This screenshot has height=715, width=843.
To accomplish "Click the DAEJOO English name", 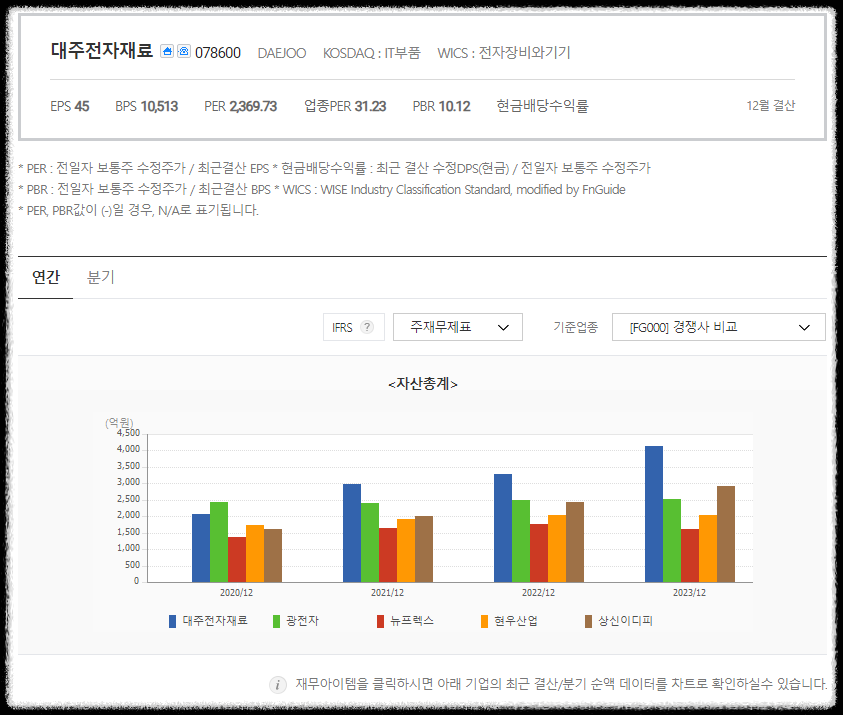I will (282, 53).
